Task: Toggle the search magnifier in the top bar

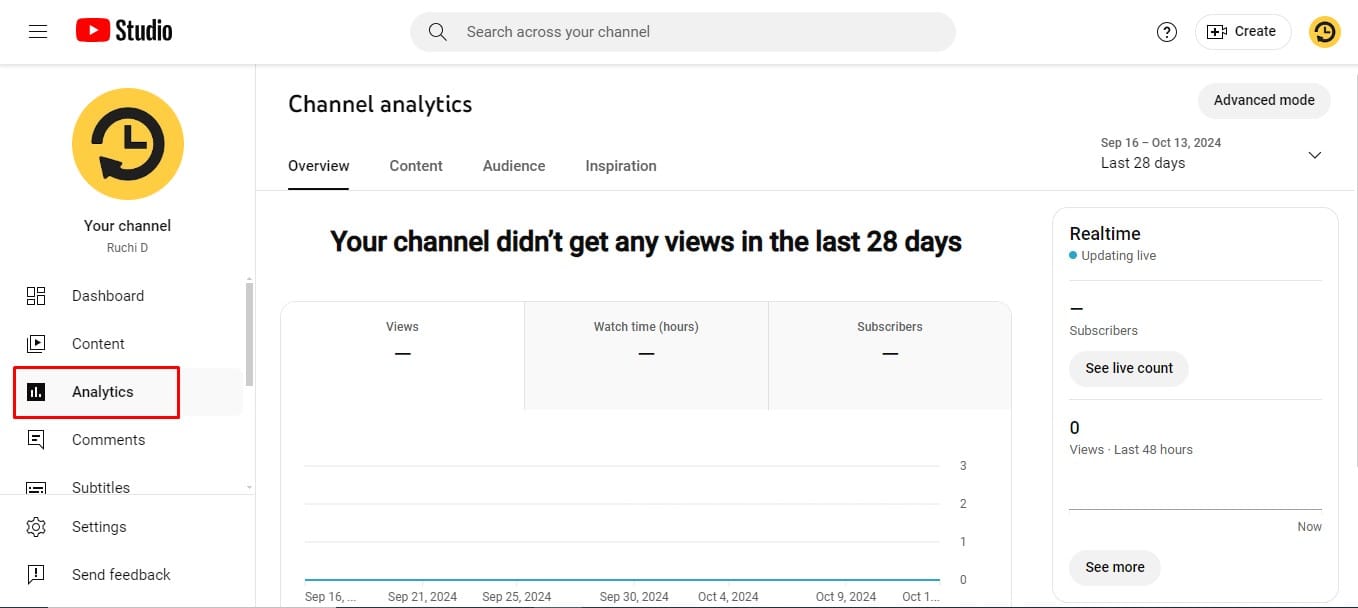Action: (x=437, y=31)
